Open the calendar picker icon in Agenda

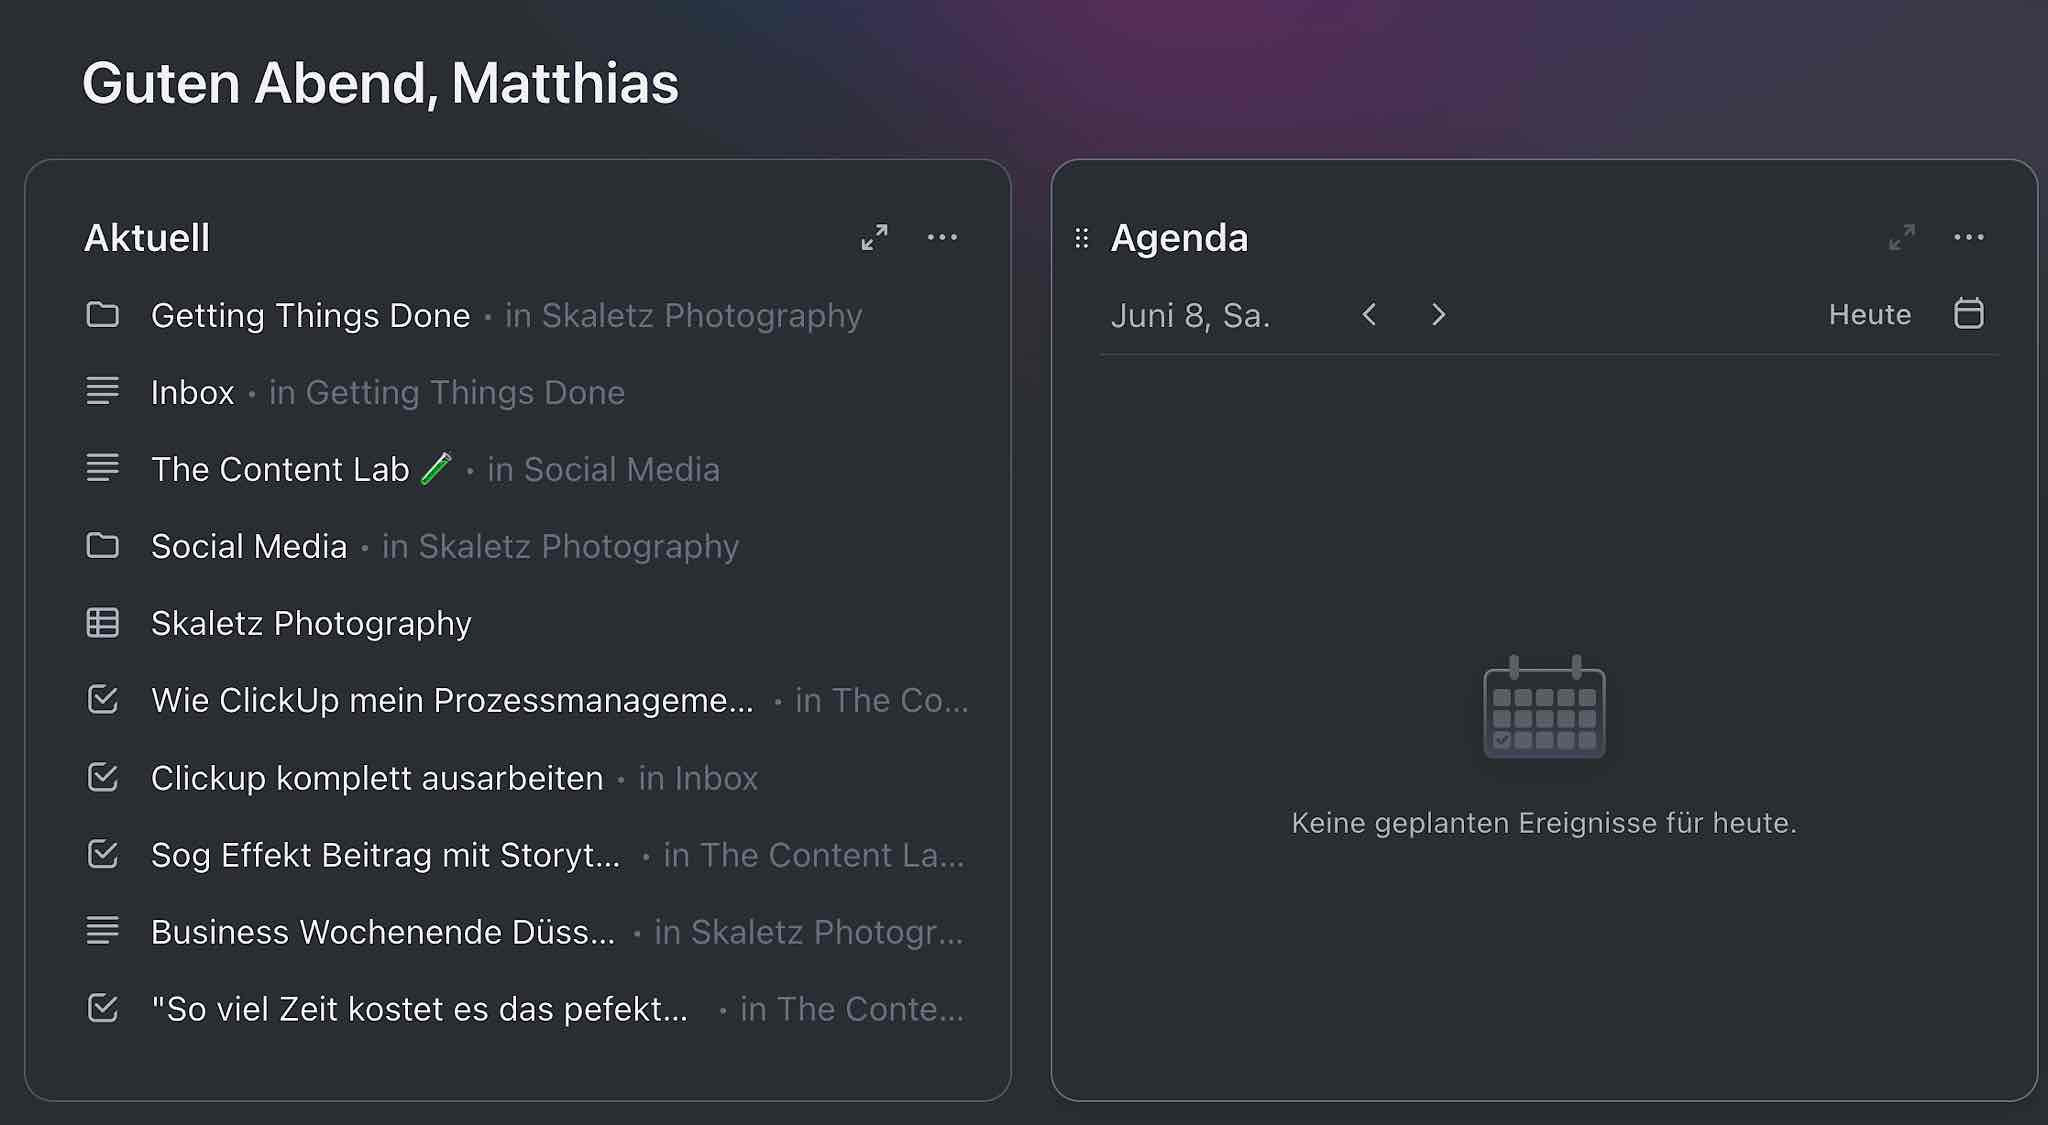[1968, 314]
